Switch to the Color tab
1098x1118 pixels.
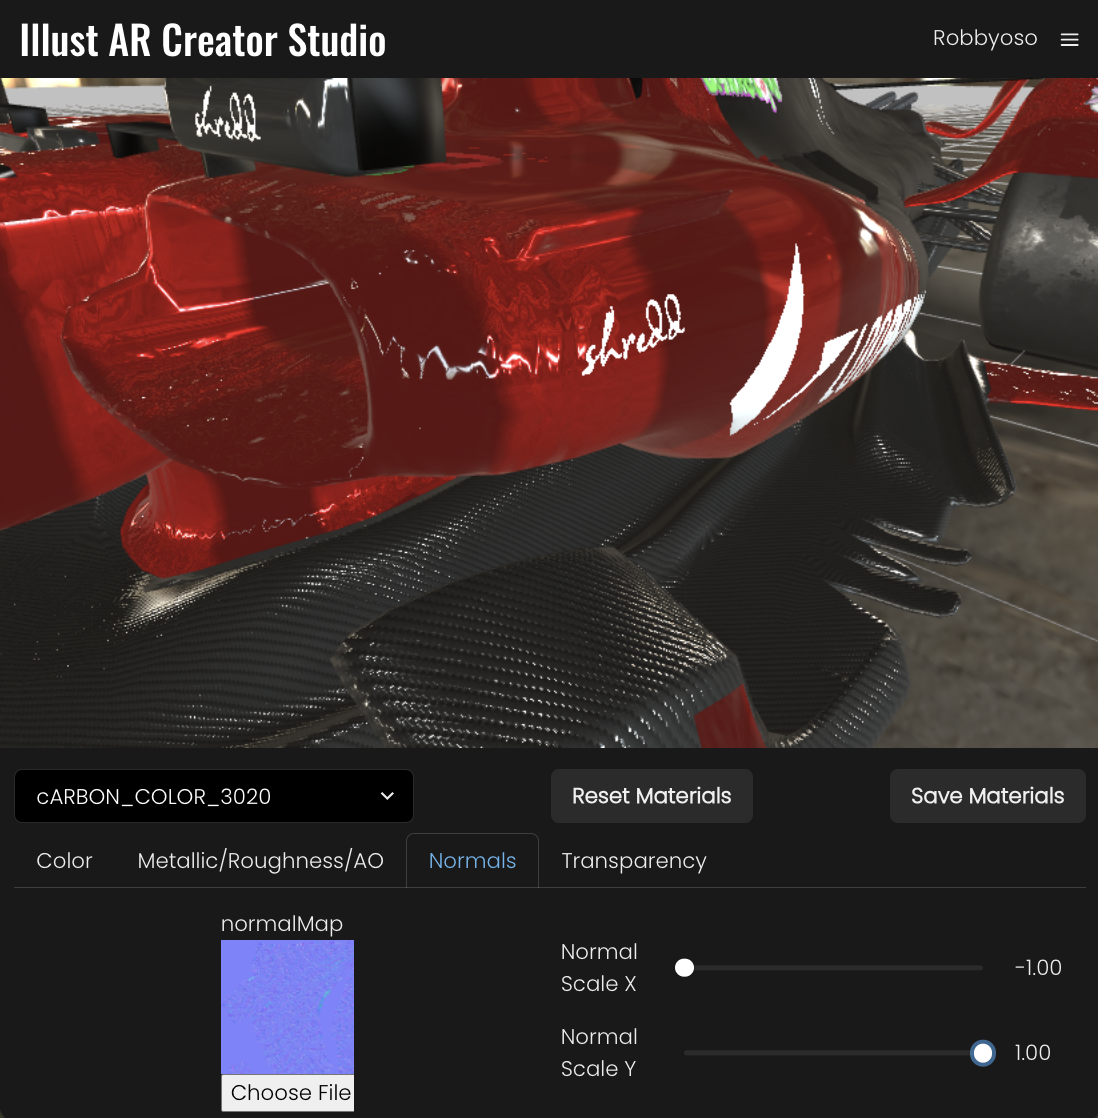64,861
